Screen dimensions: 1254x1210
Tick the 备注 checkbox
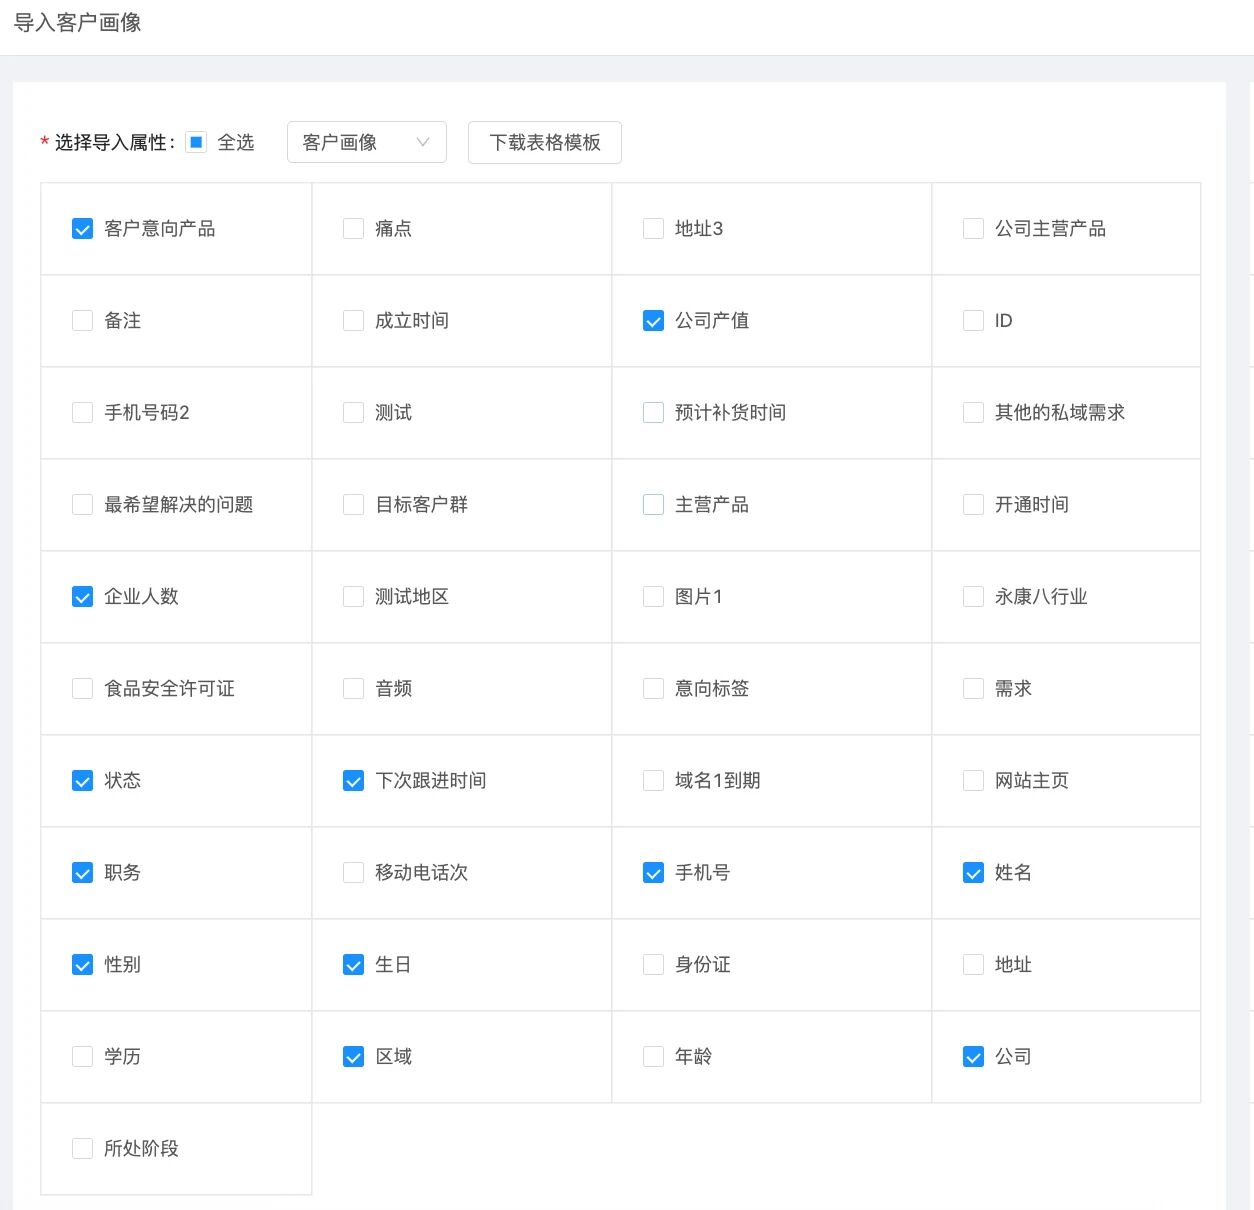coord(83,321)
